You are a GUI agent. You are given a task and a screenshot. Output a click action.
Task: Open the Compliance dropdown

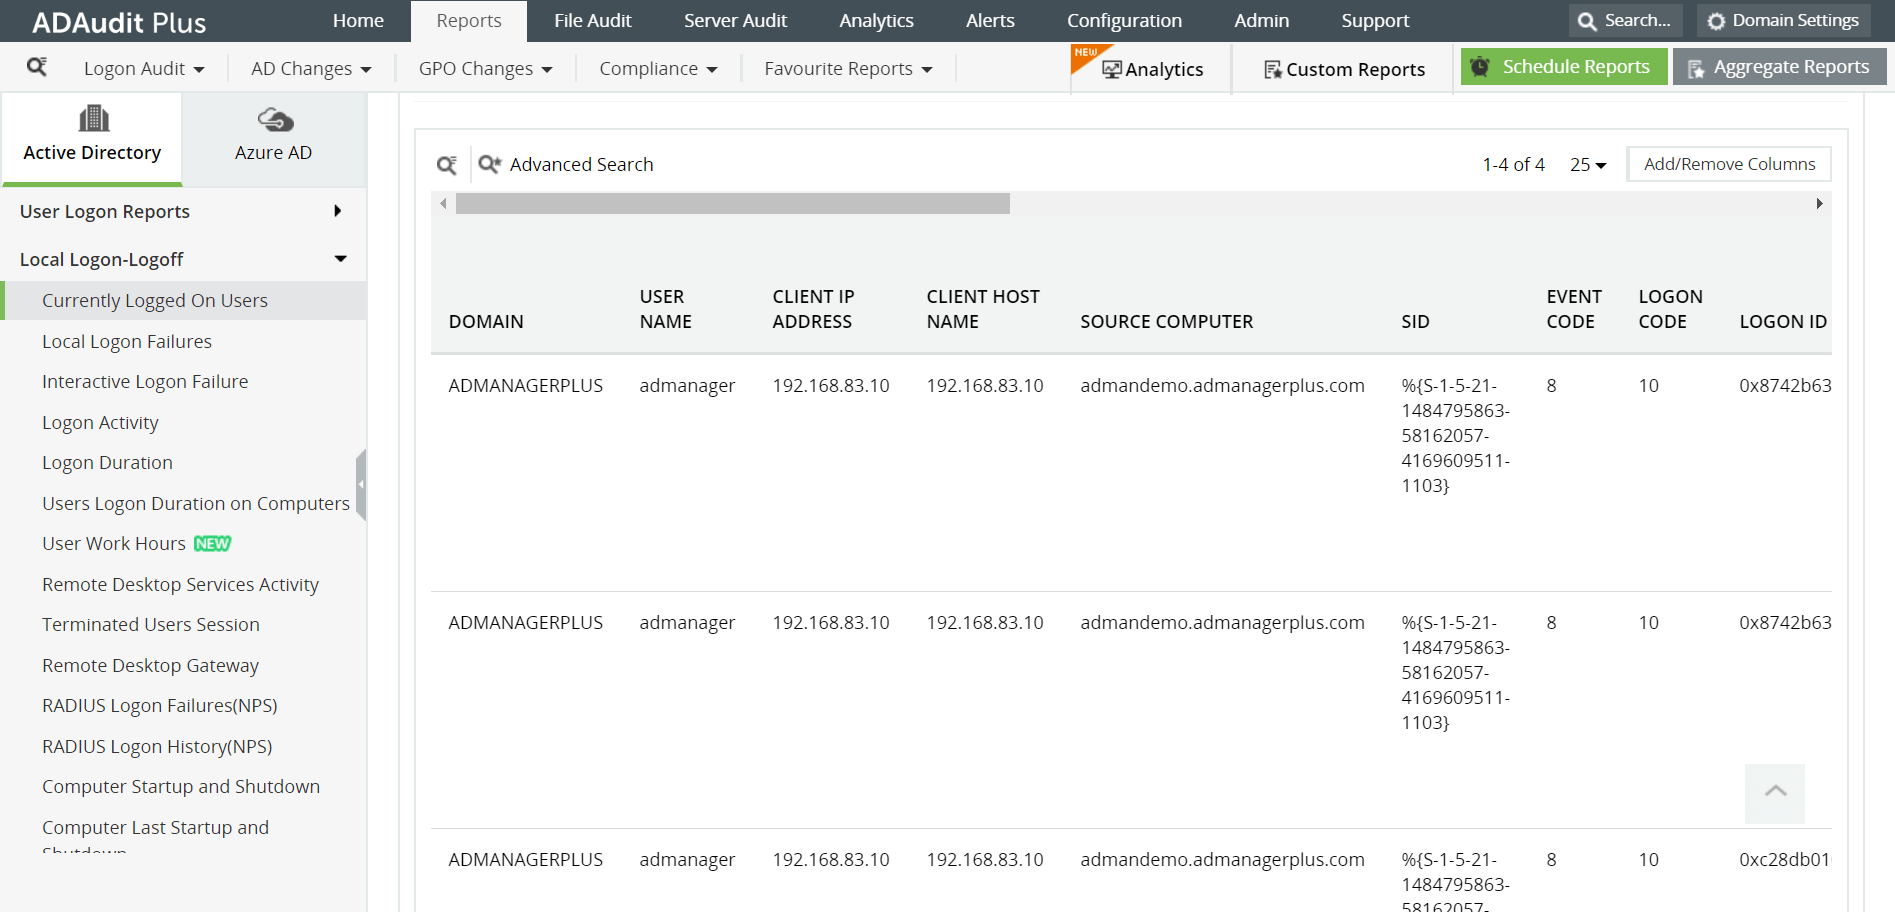(x=658, y=69)
